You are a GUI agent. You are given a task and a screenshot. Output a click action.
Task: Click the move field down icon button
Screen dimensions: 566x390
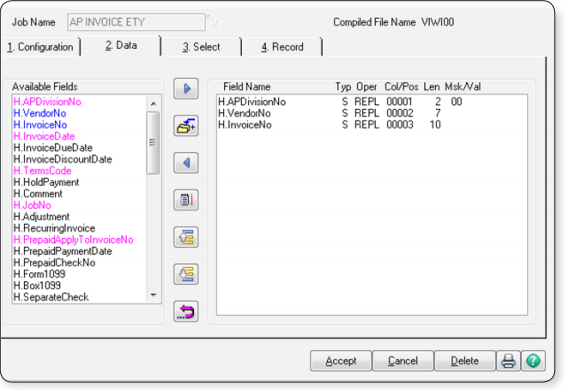186,274
